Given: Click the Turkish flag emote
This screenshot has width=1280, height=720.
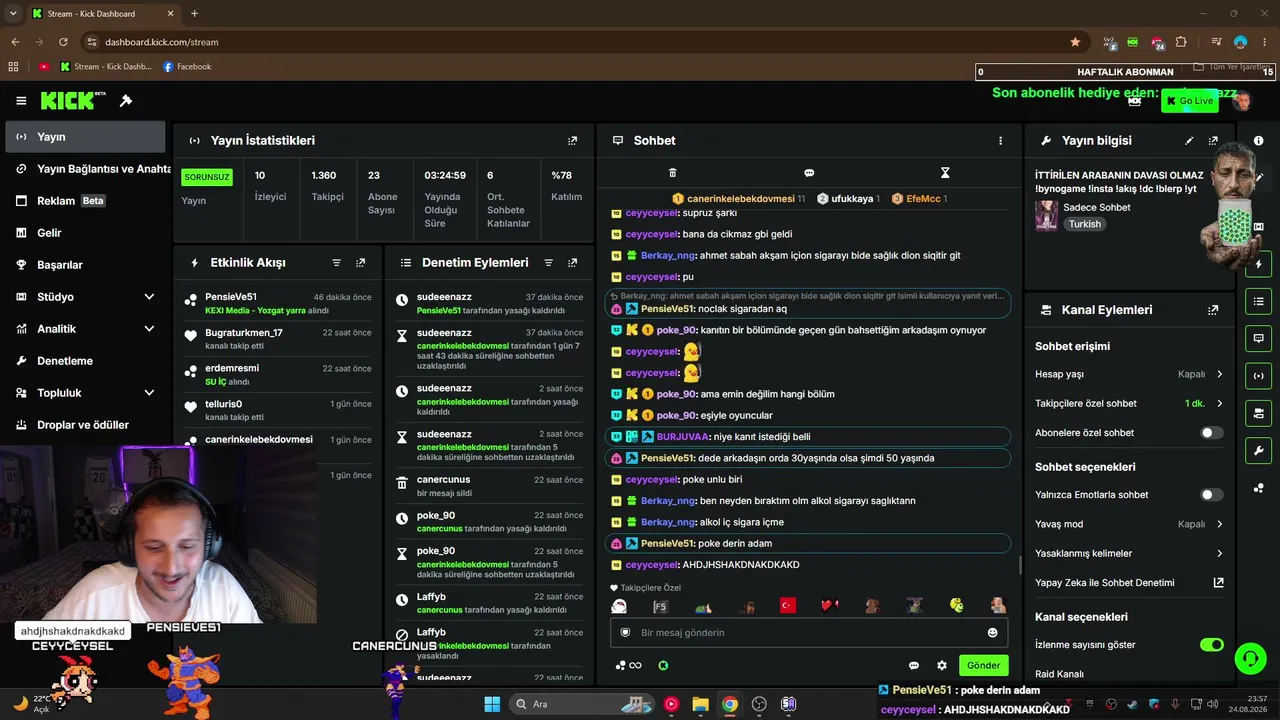Looking at the screenshot, I should click(x=787, y=606).
